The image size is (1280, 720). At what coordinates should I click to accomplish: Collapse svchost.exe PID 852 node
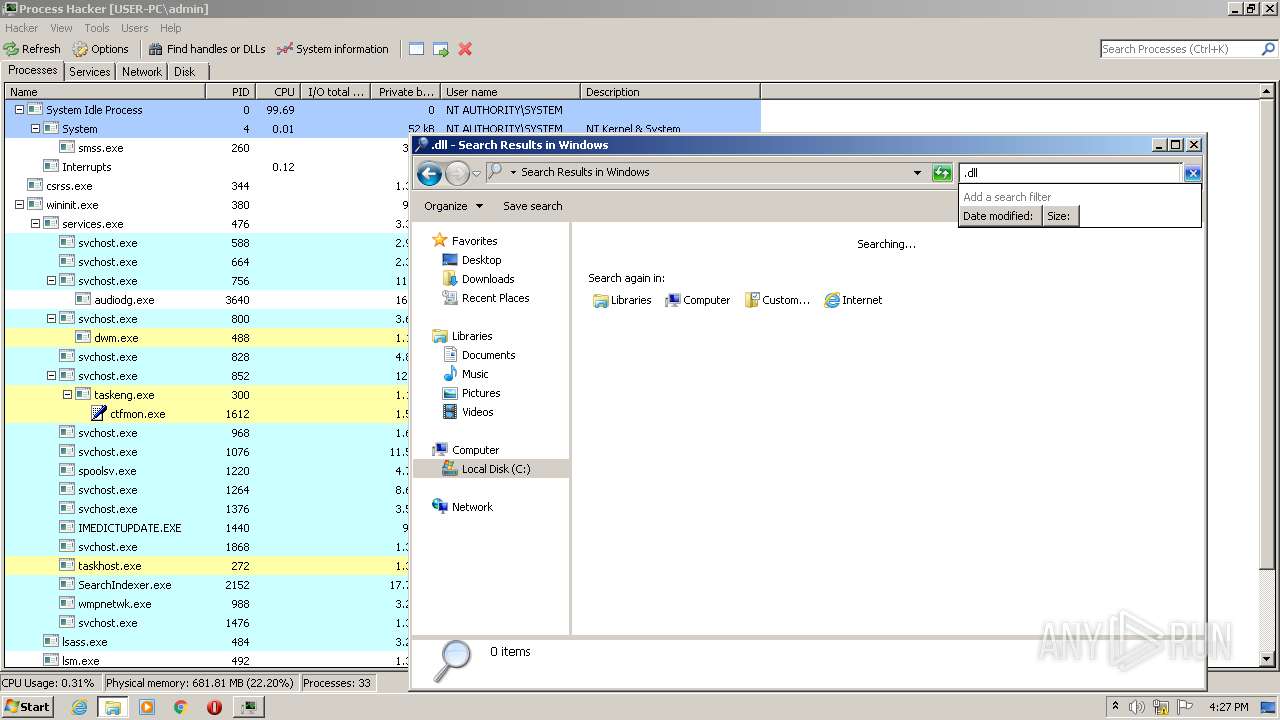coord(51,376)
